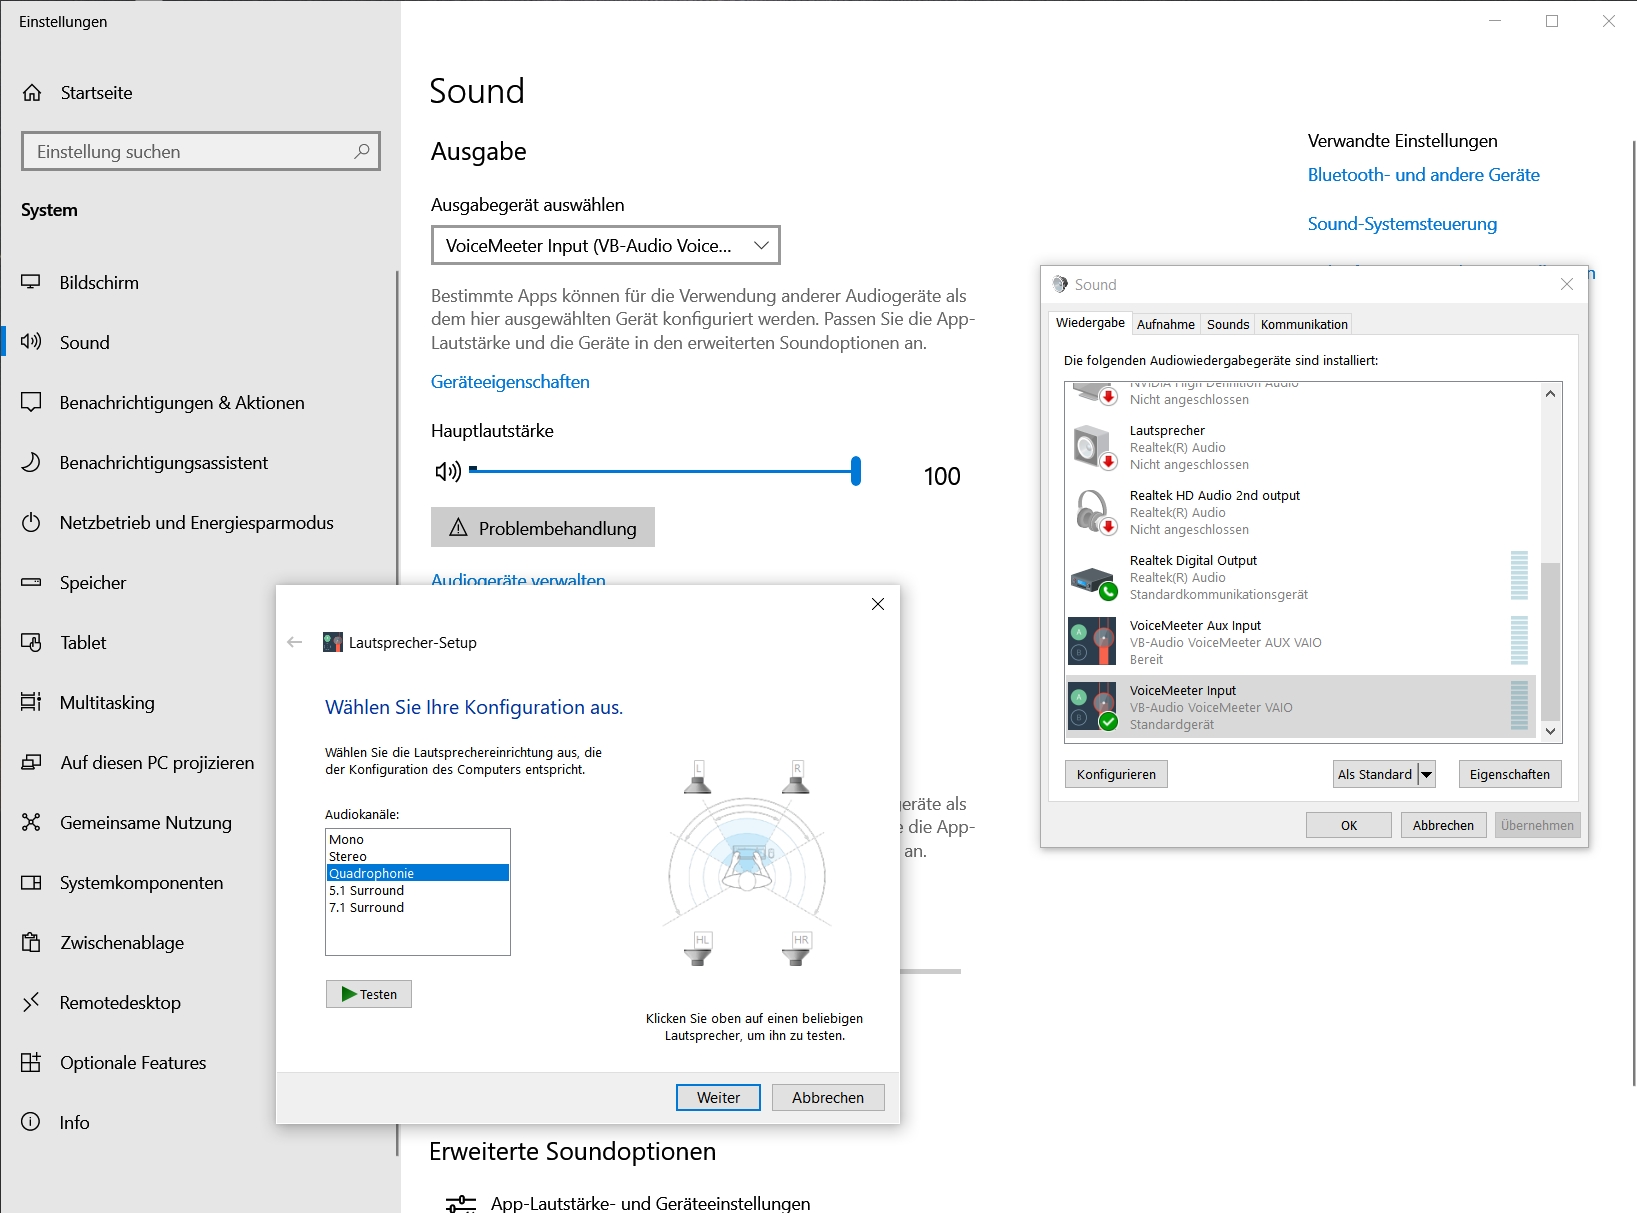This screenshot has width=1637, height=1213.
Task: Open Bluetooth- und andere Geräte link
Action: click(1423, 175)
